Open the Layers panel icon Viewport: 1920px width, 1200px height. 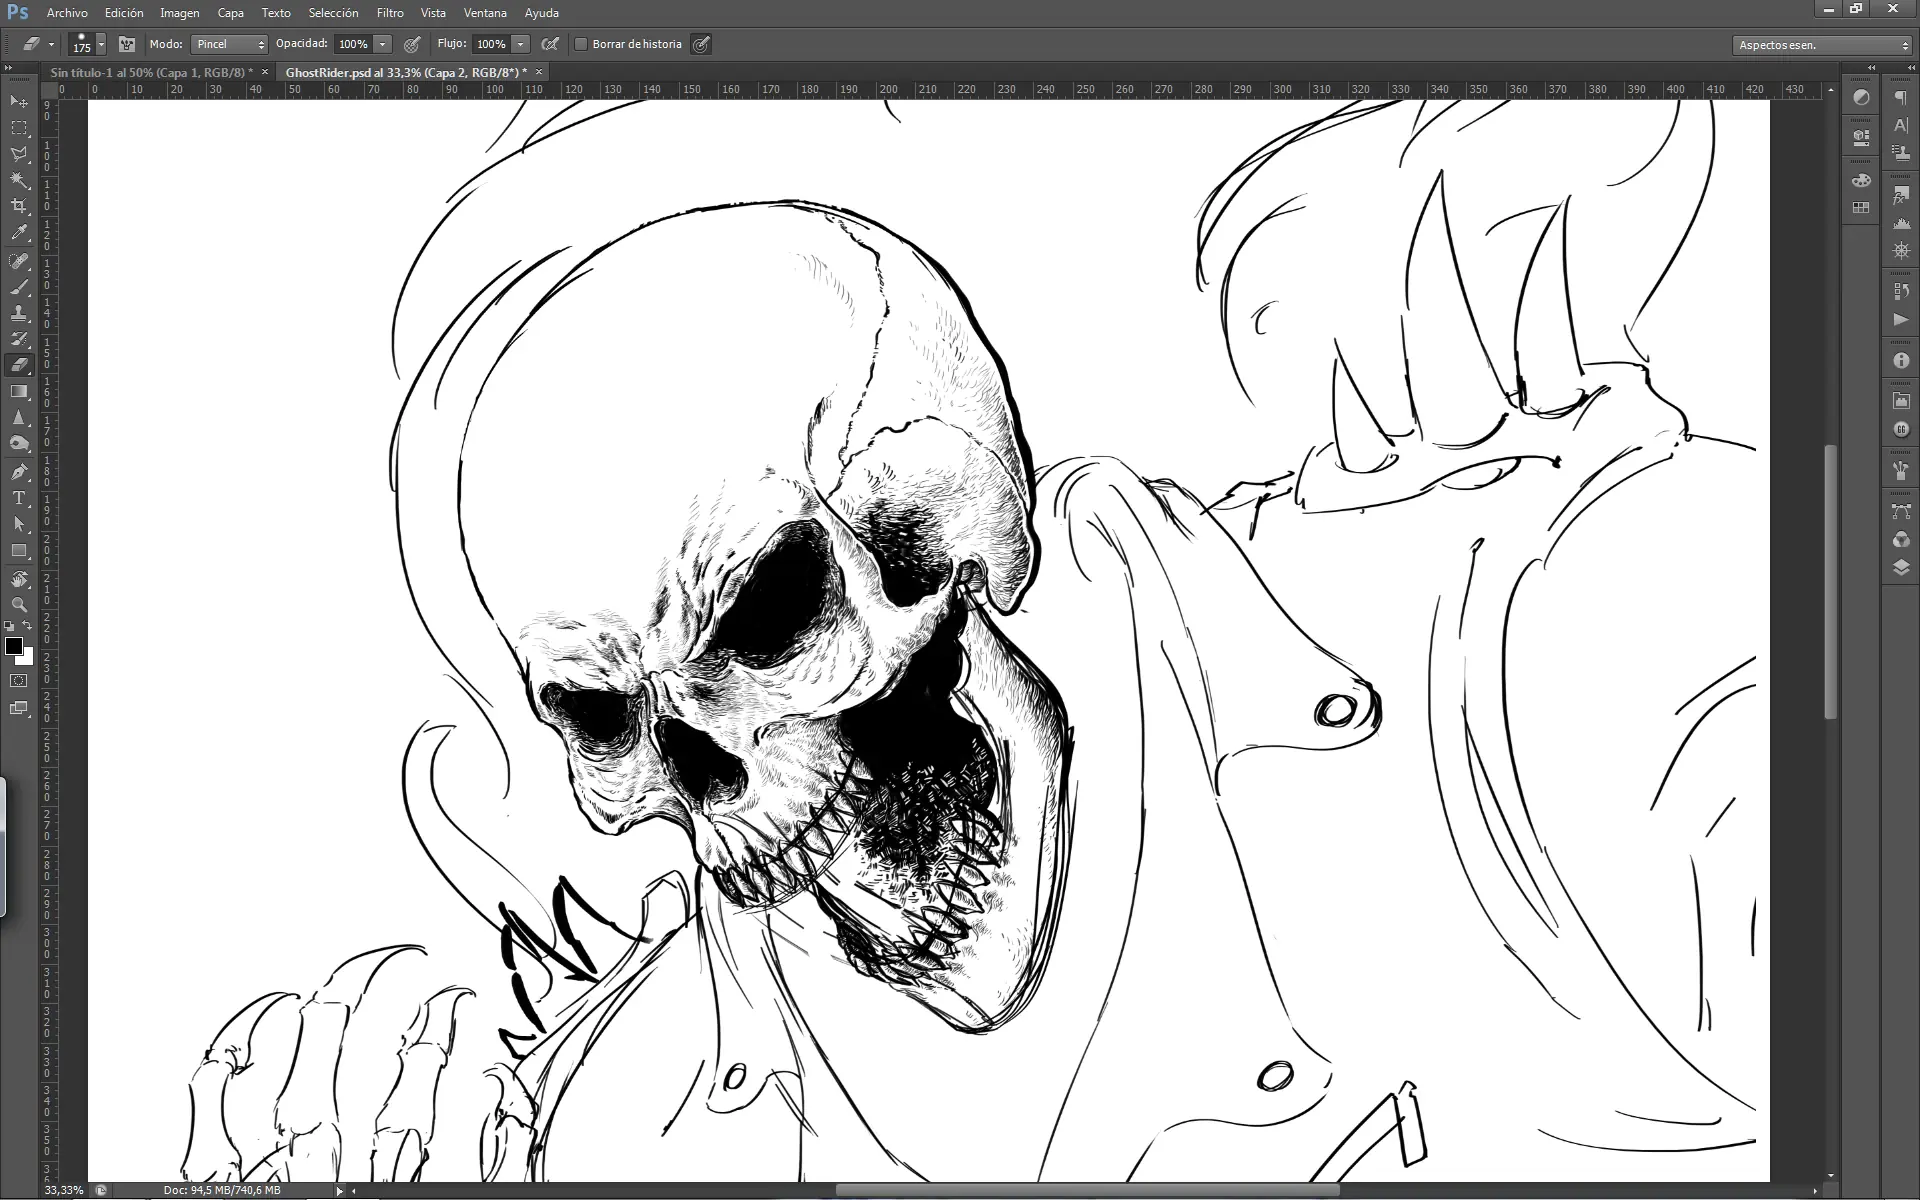tap(1901, 567)
